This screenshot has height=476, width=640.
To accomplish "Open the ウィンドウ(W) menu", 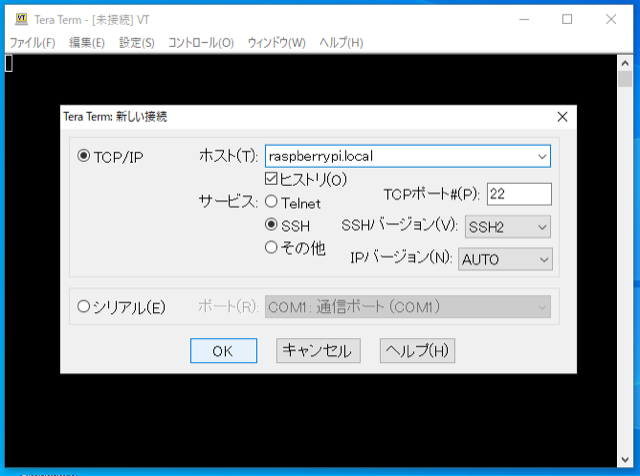I will click(276, 42).
